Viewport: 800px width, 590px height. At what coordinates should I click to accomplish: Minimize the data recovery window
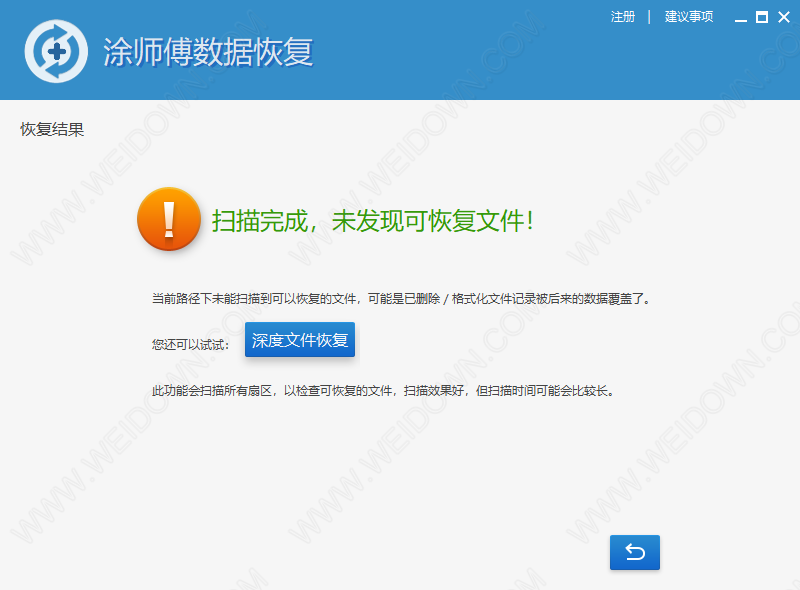(x=740, y=17)
